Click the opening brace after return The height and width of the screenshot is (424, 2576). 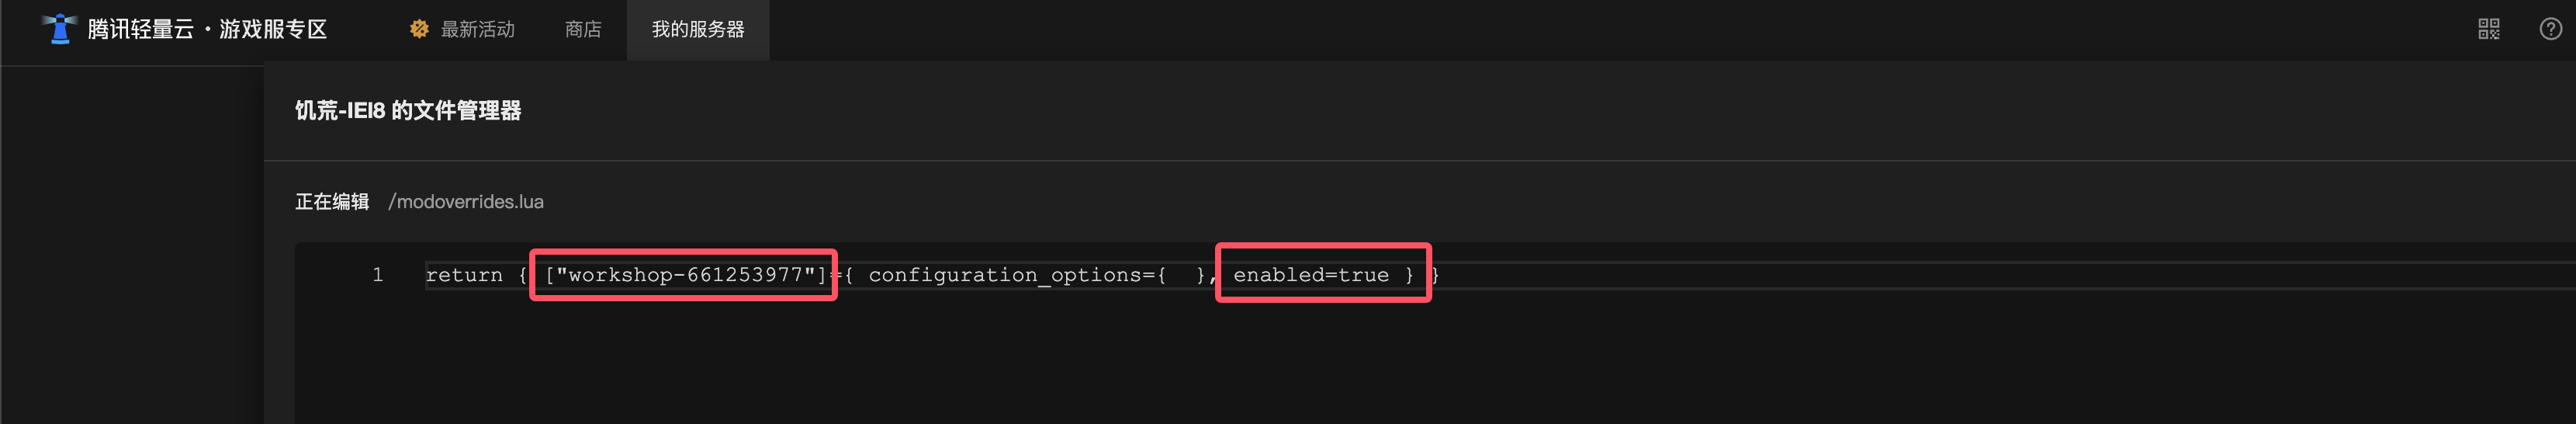(522, 275)
